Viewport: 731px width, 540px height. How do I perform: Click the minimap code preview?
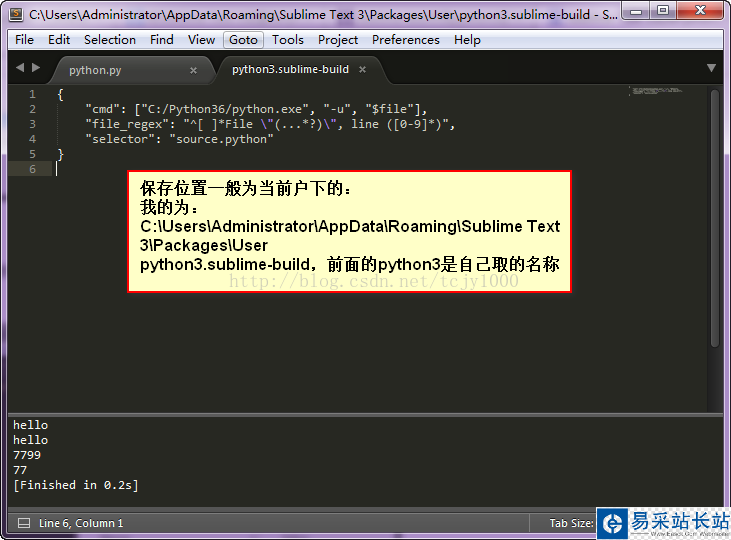point(656,90)
